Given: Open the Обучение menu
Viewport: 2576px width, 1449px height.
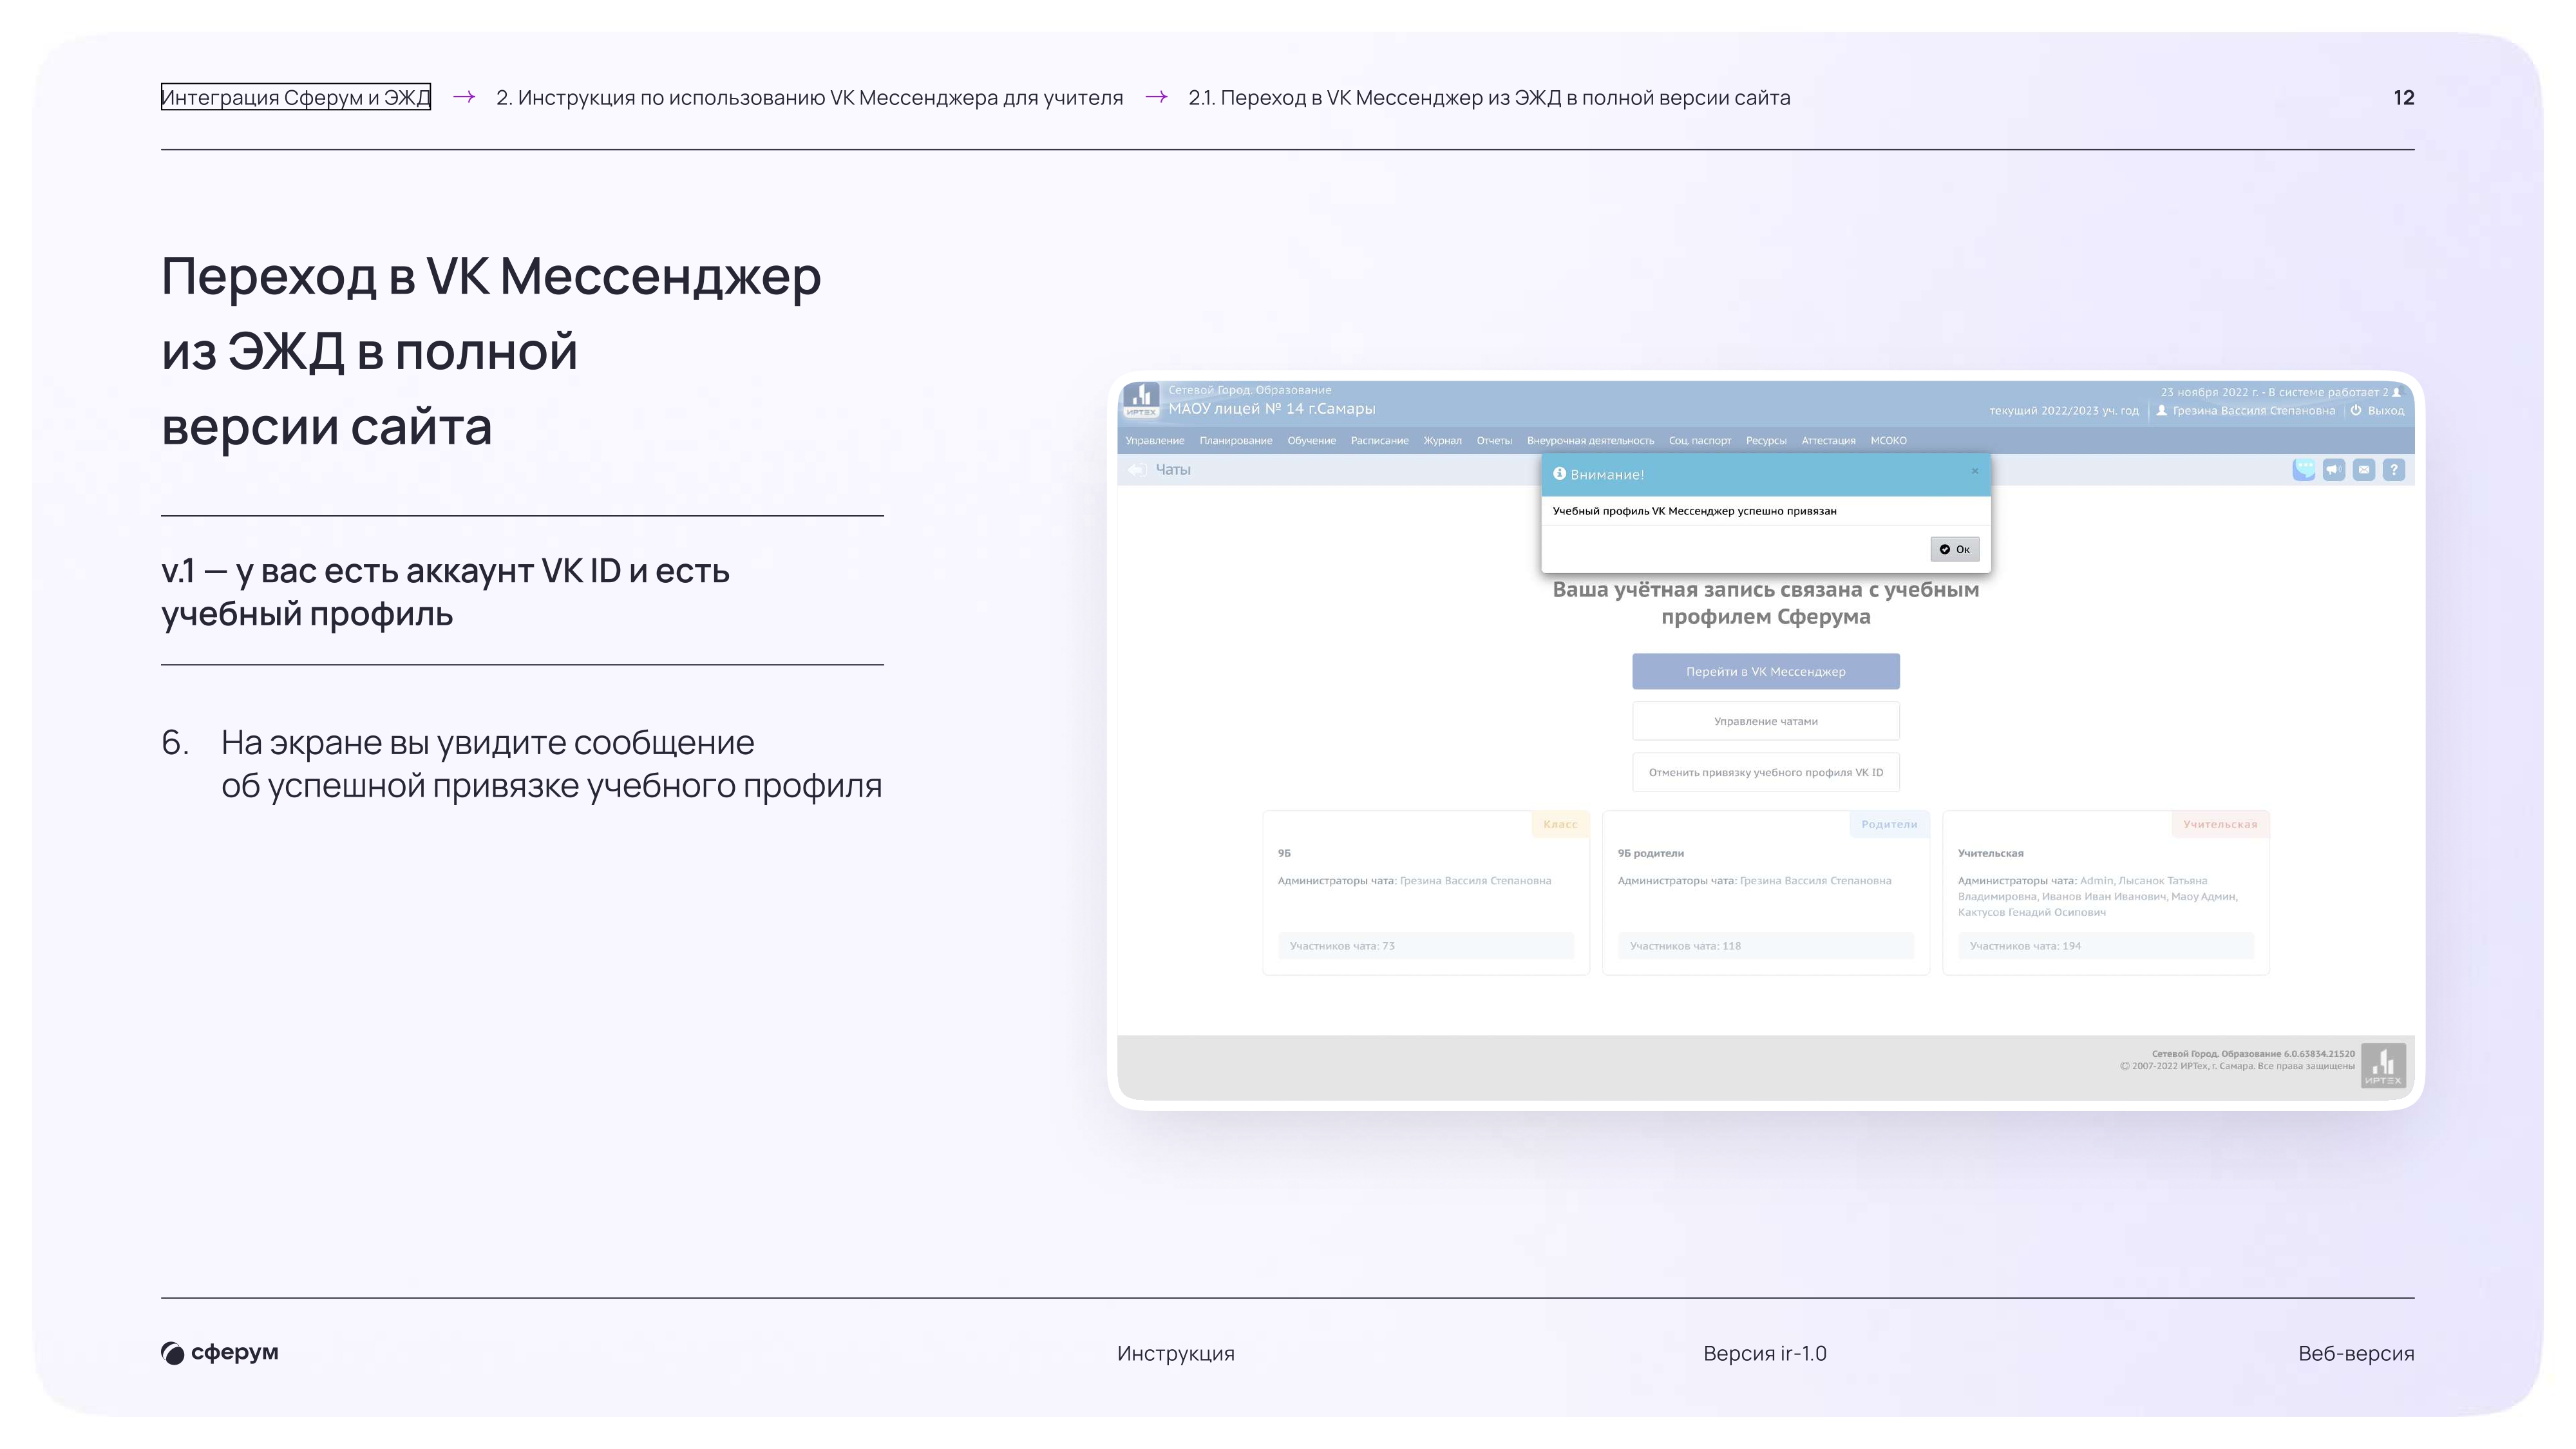Looking at the screenshot, I should click(x=1312, y=441).
